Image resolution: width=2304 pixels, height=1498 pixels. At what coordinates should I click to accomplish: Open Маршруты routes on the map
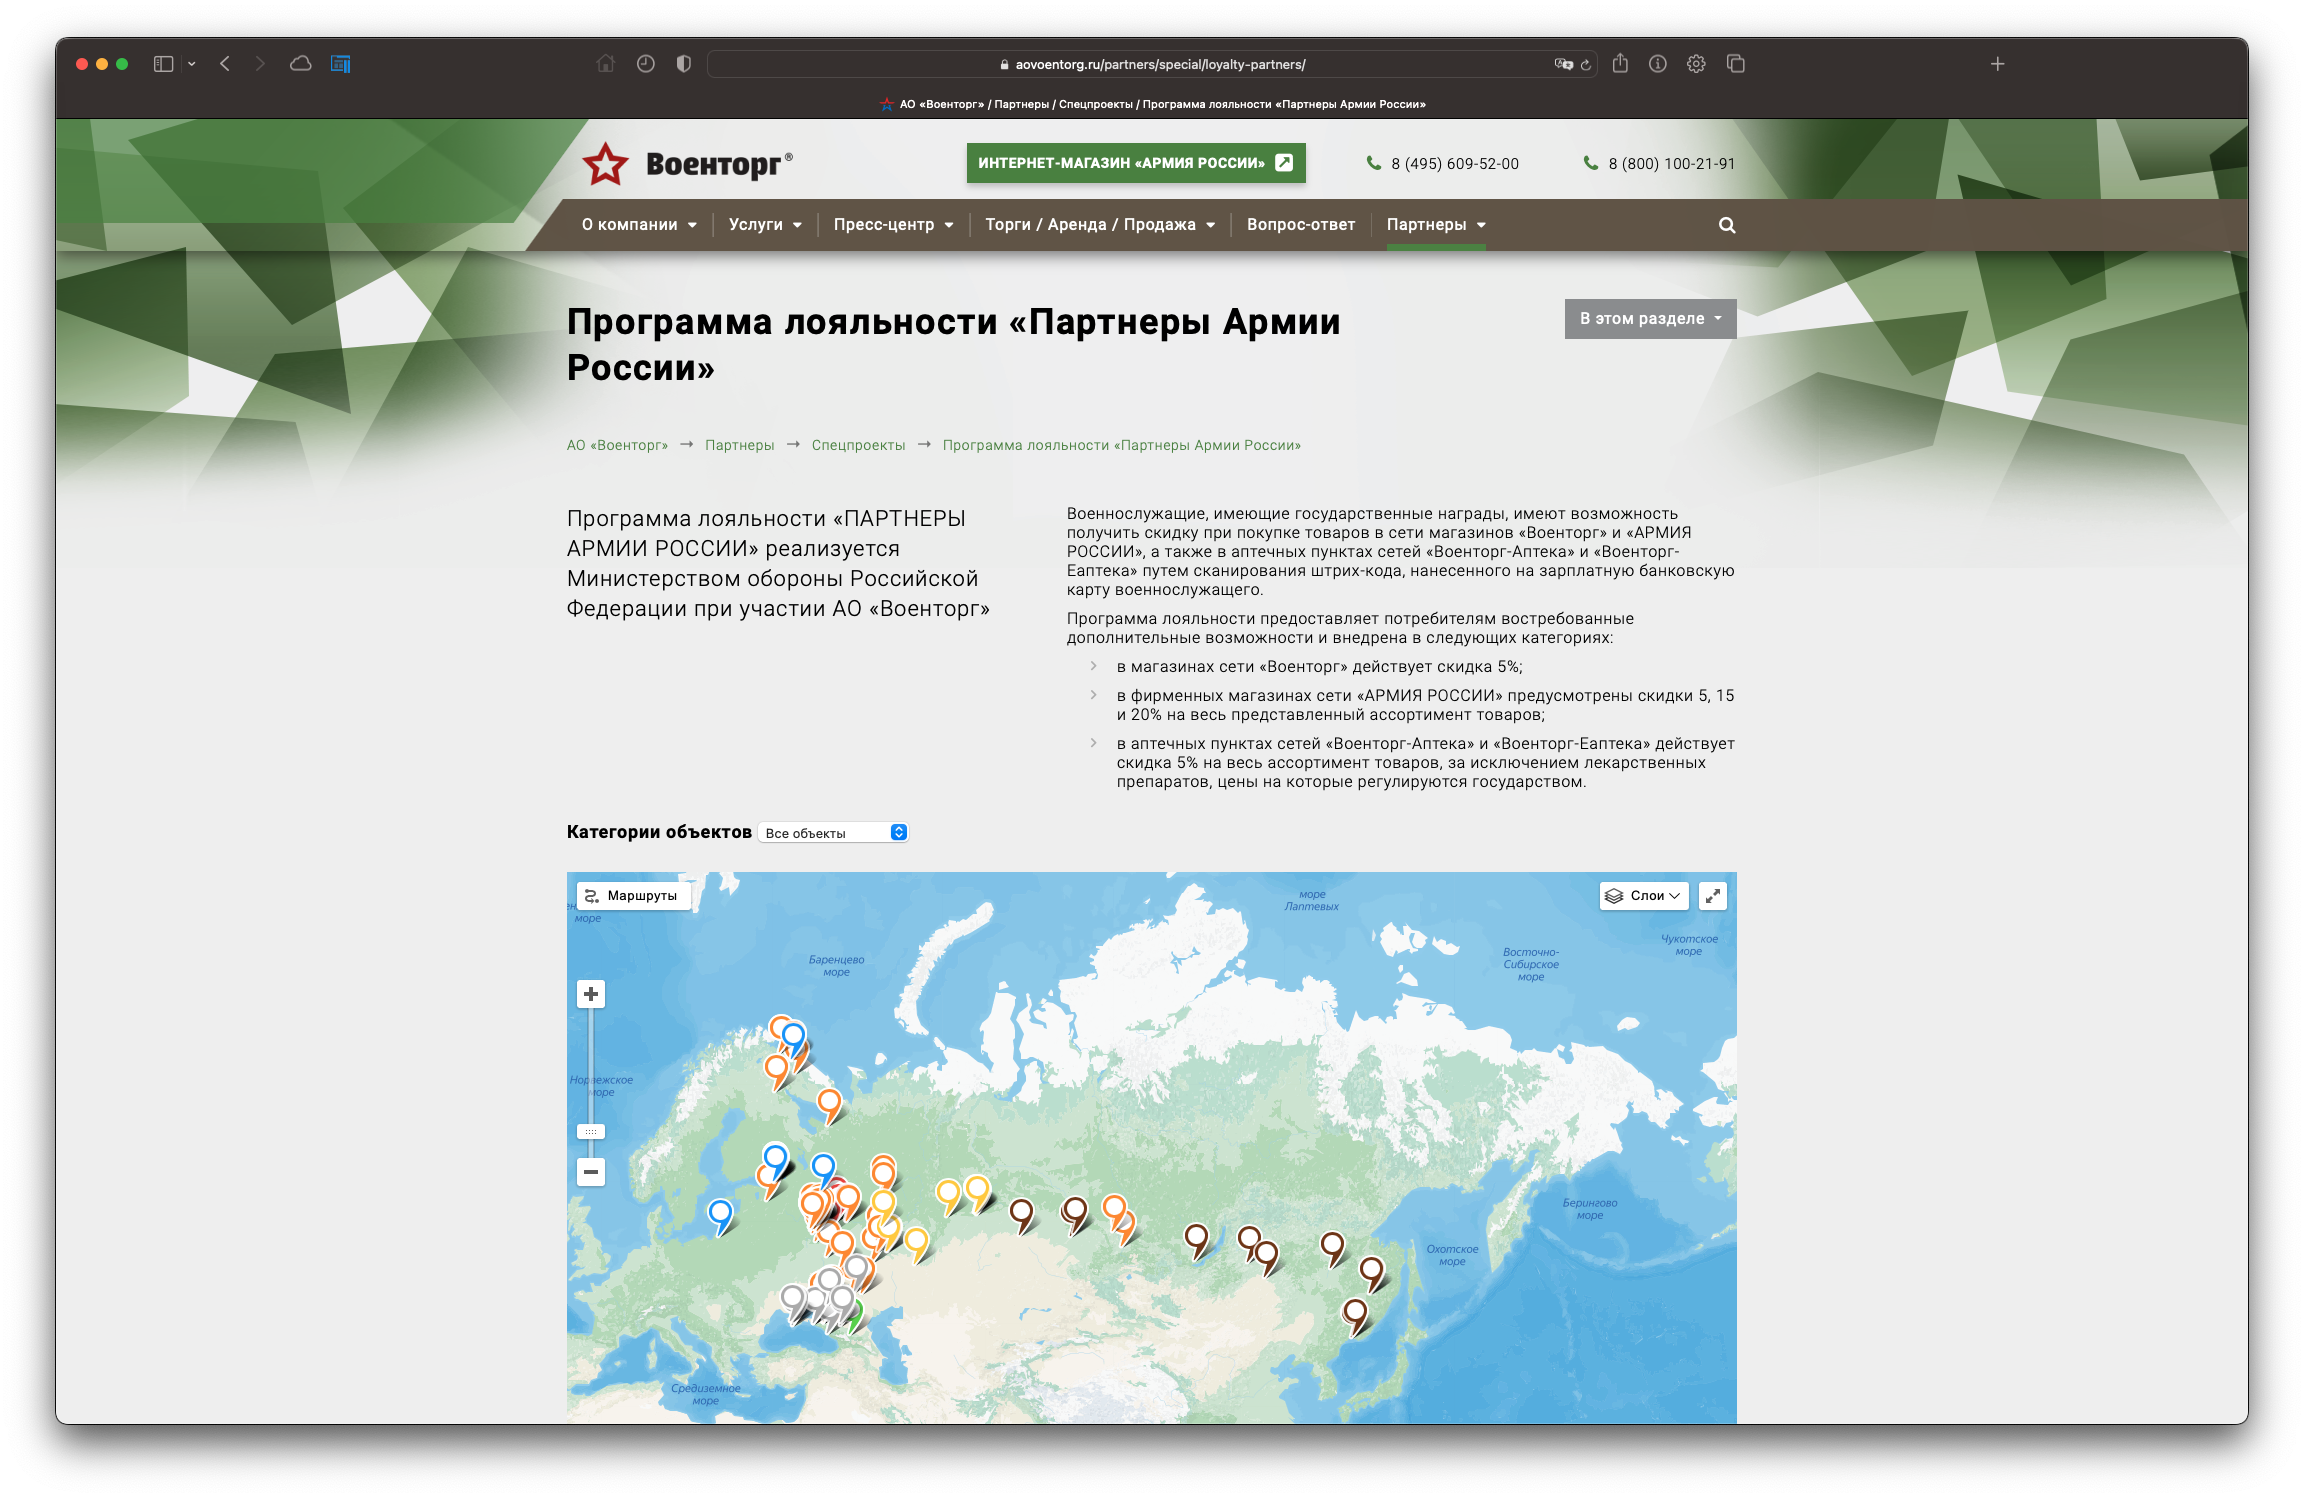[x=632, y=896]
